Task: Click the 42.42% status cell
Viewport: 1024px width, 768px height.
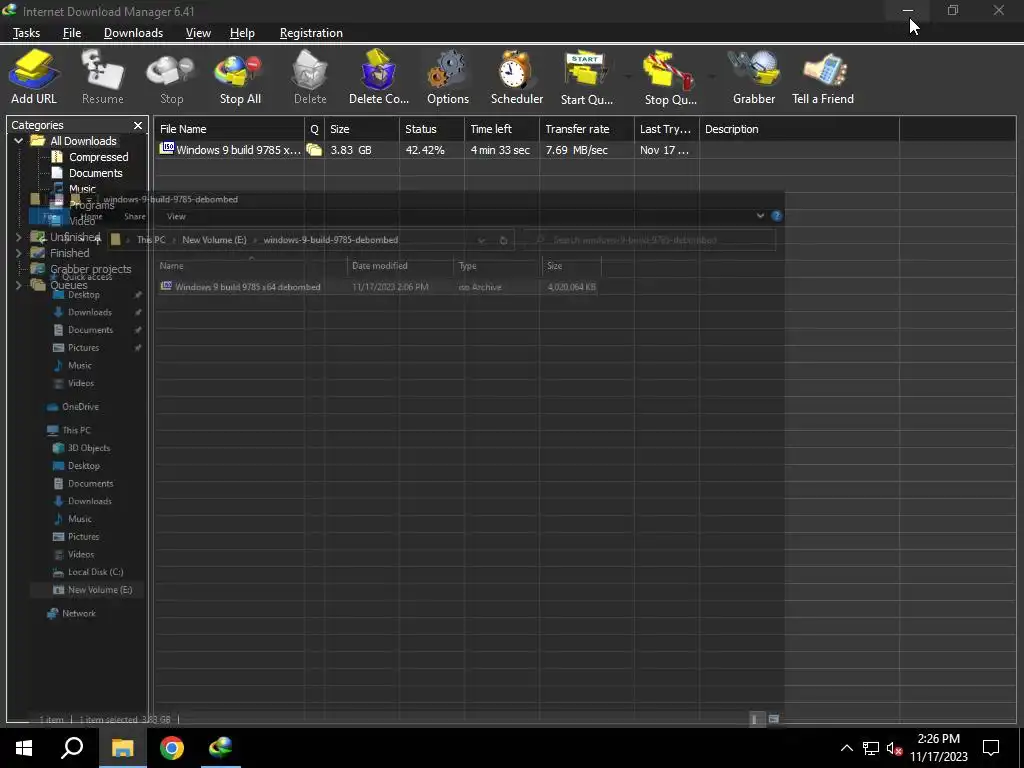Action: point(424,150)
